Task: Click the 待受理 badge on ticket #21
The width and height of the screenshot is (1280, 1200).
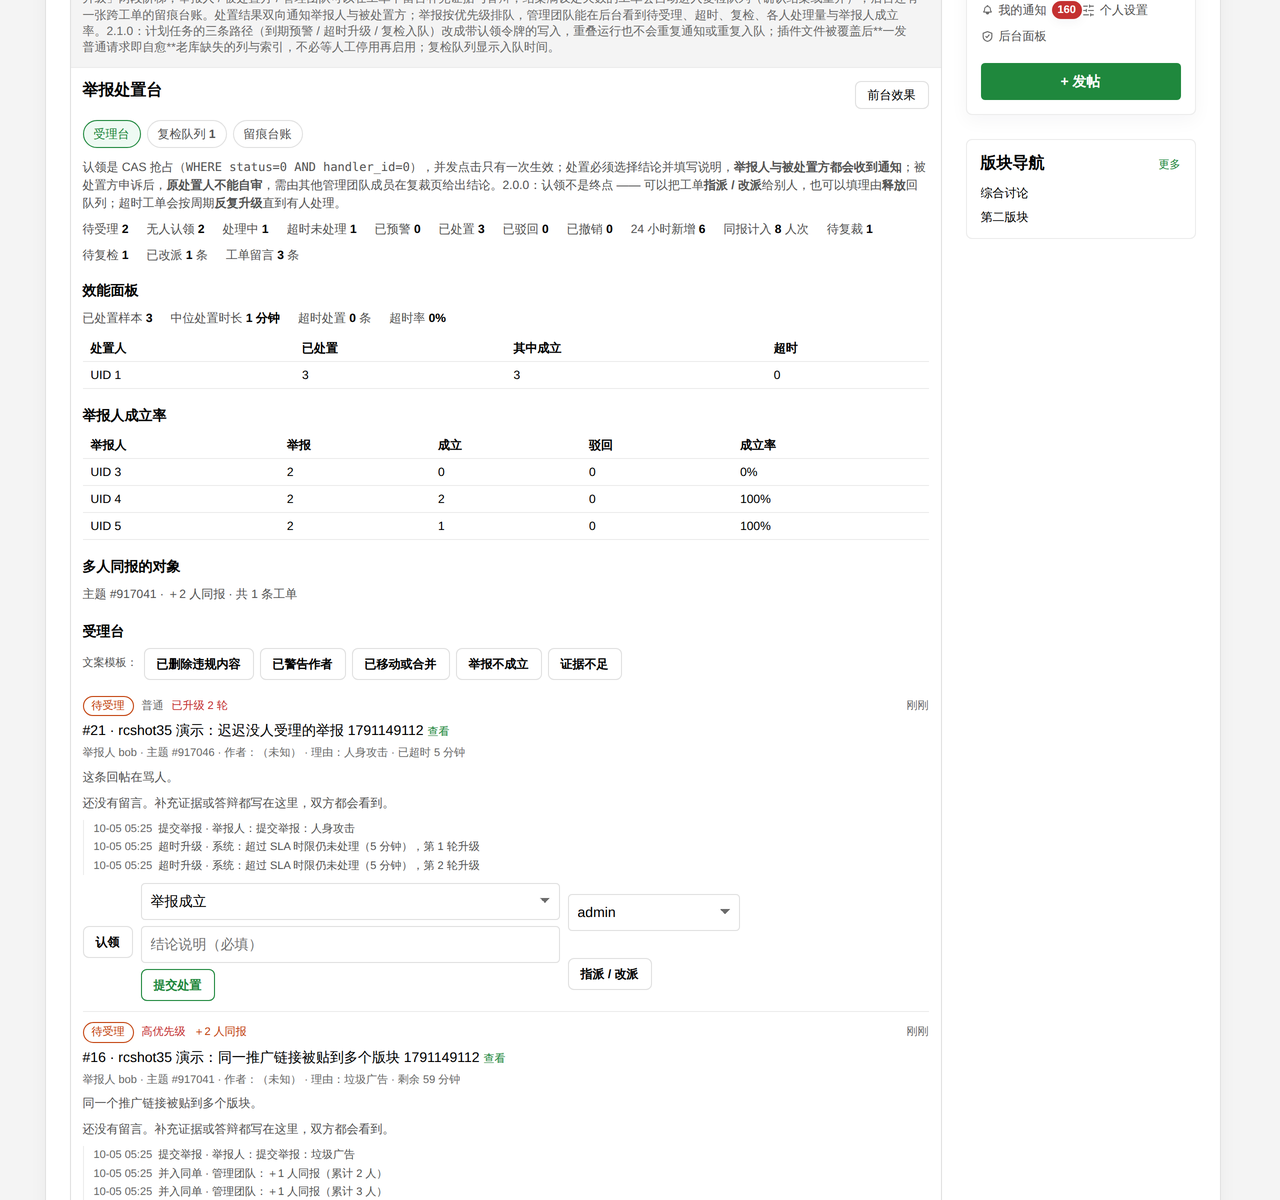Action: coord(108,705)
